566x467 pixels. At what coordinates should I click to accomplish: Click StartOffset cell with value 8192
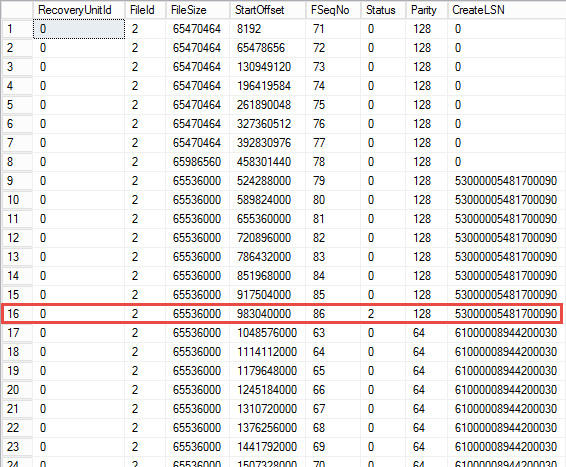coord(268,29)
